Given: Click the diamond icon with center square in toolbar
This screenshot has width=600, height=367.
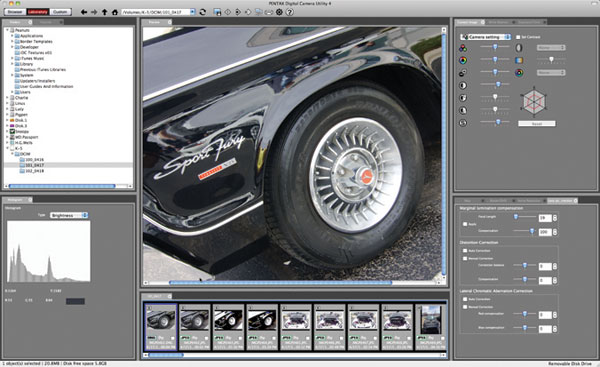Looking at the screenshot, I should click(238, 12).
